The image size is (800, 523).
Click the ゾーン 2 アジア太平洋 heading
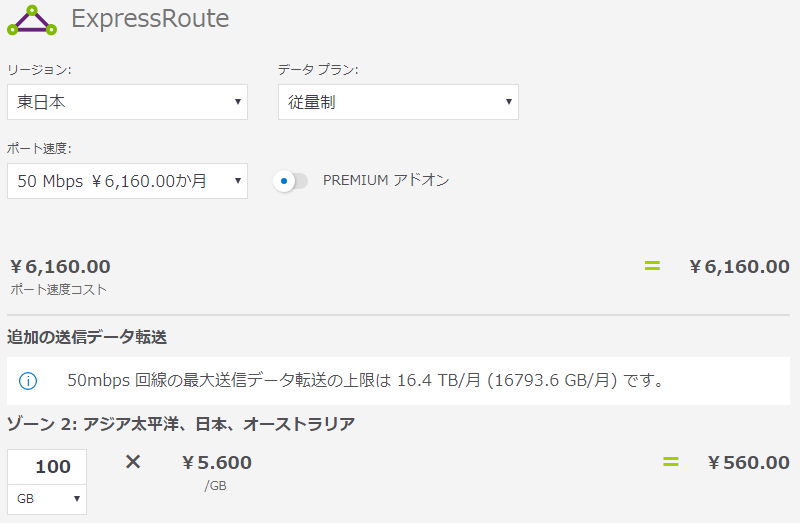tap(181, 424)
